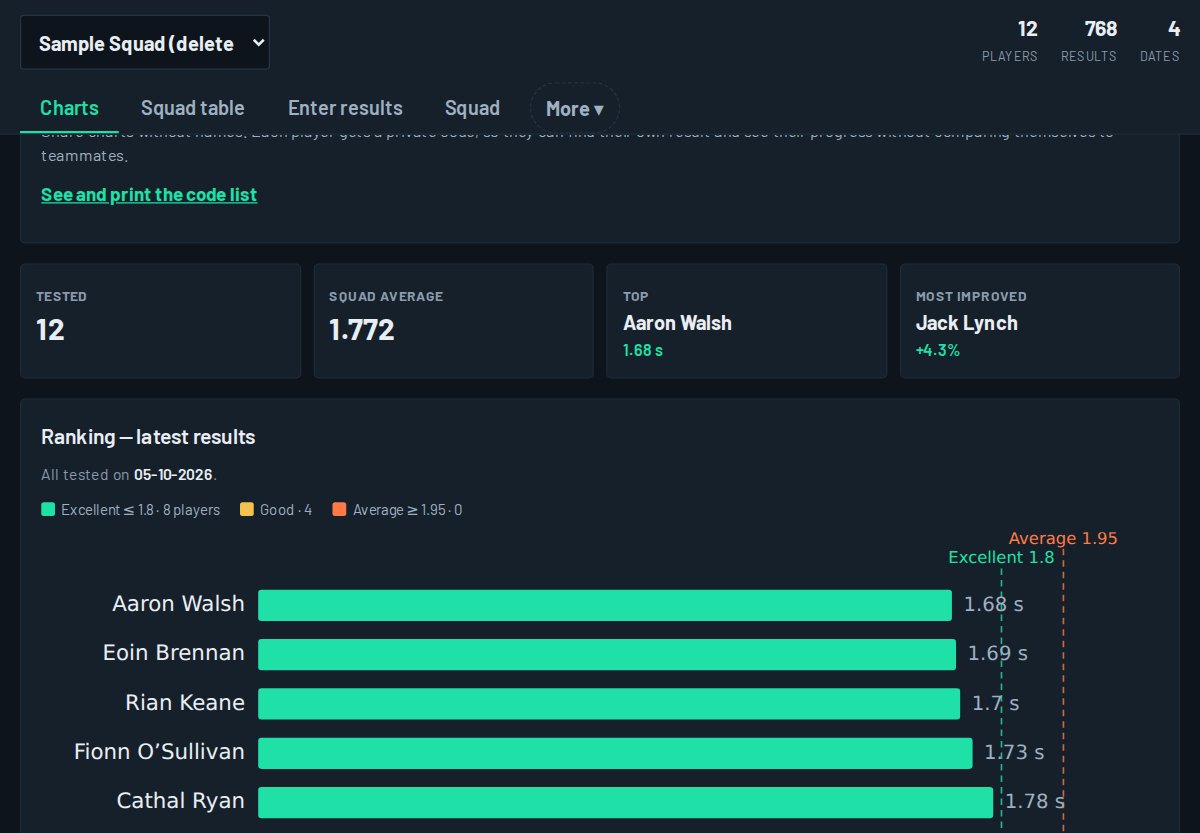The image size is (1200, 833).
Task: Click the 'Cathal Ryan' chart label
Action: (181, 801)
